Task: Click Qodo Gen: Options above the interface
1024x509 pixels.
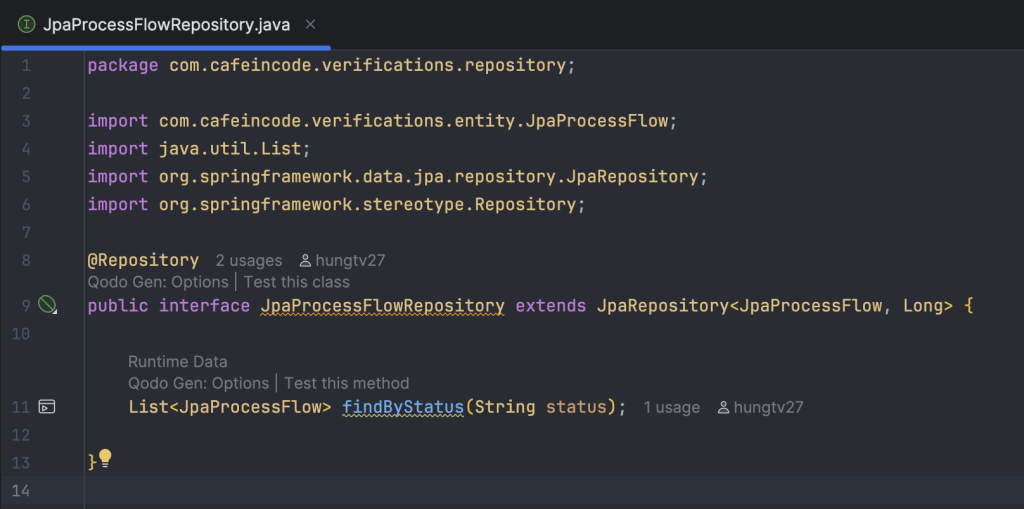Action: click(158, 282)
